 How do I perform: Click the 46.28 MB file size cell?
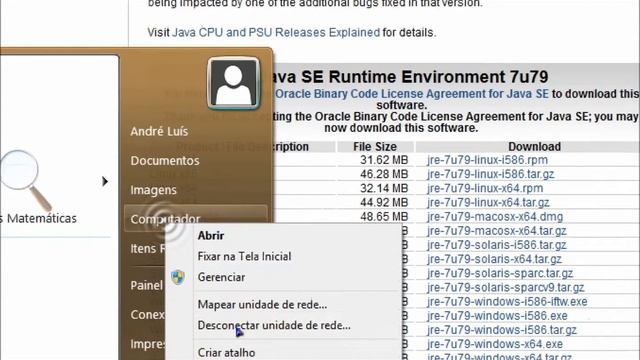384,174
